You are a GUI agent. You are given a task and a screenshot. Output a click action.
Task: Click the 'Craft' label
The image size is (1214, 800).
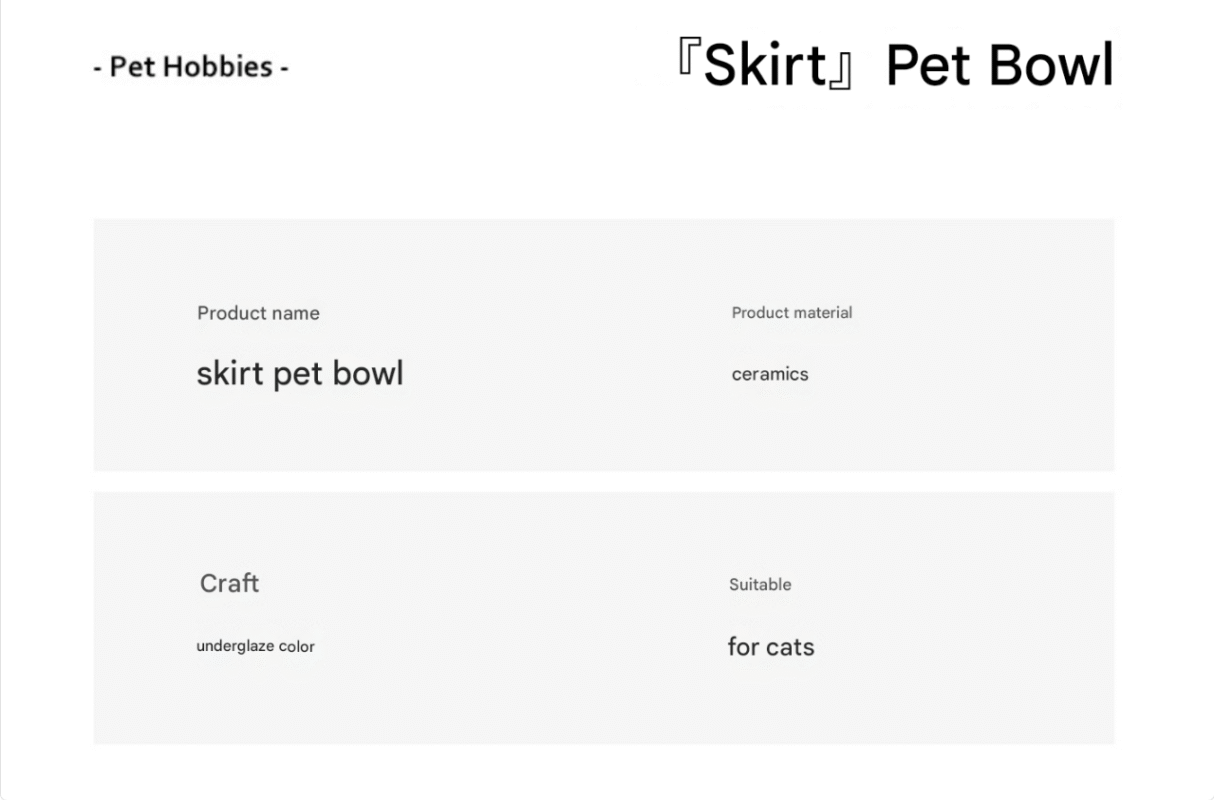point(229,583)
